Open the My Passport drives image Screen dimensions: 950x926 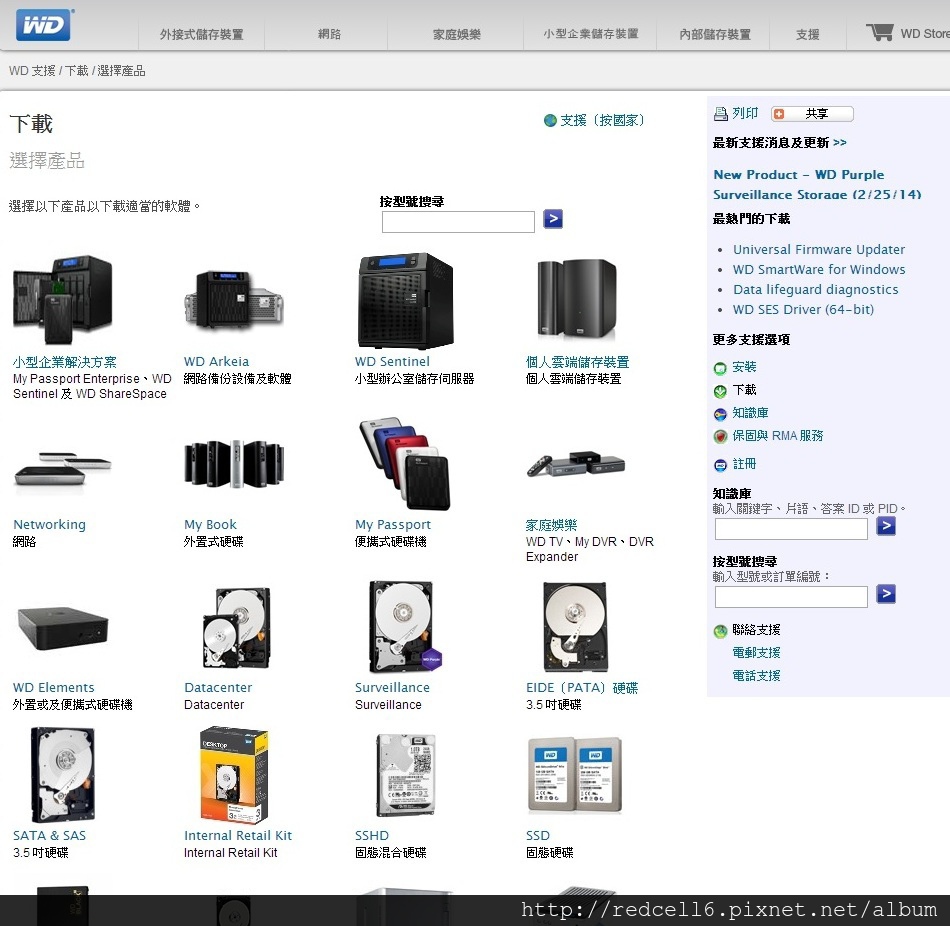click(x=405, y=464)
